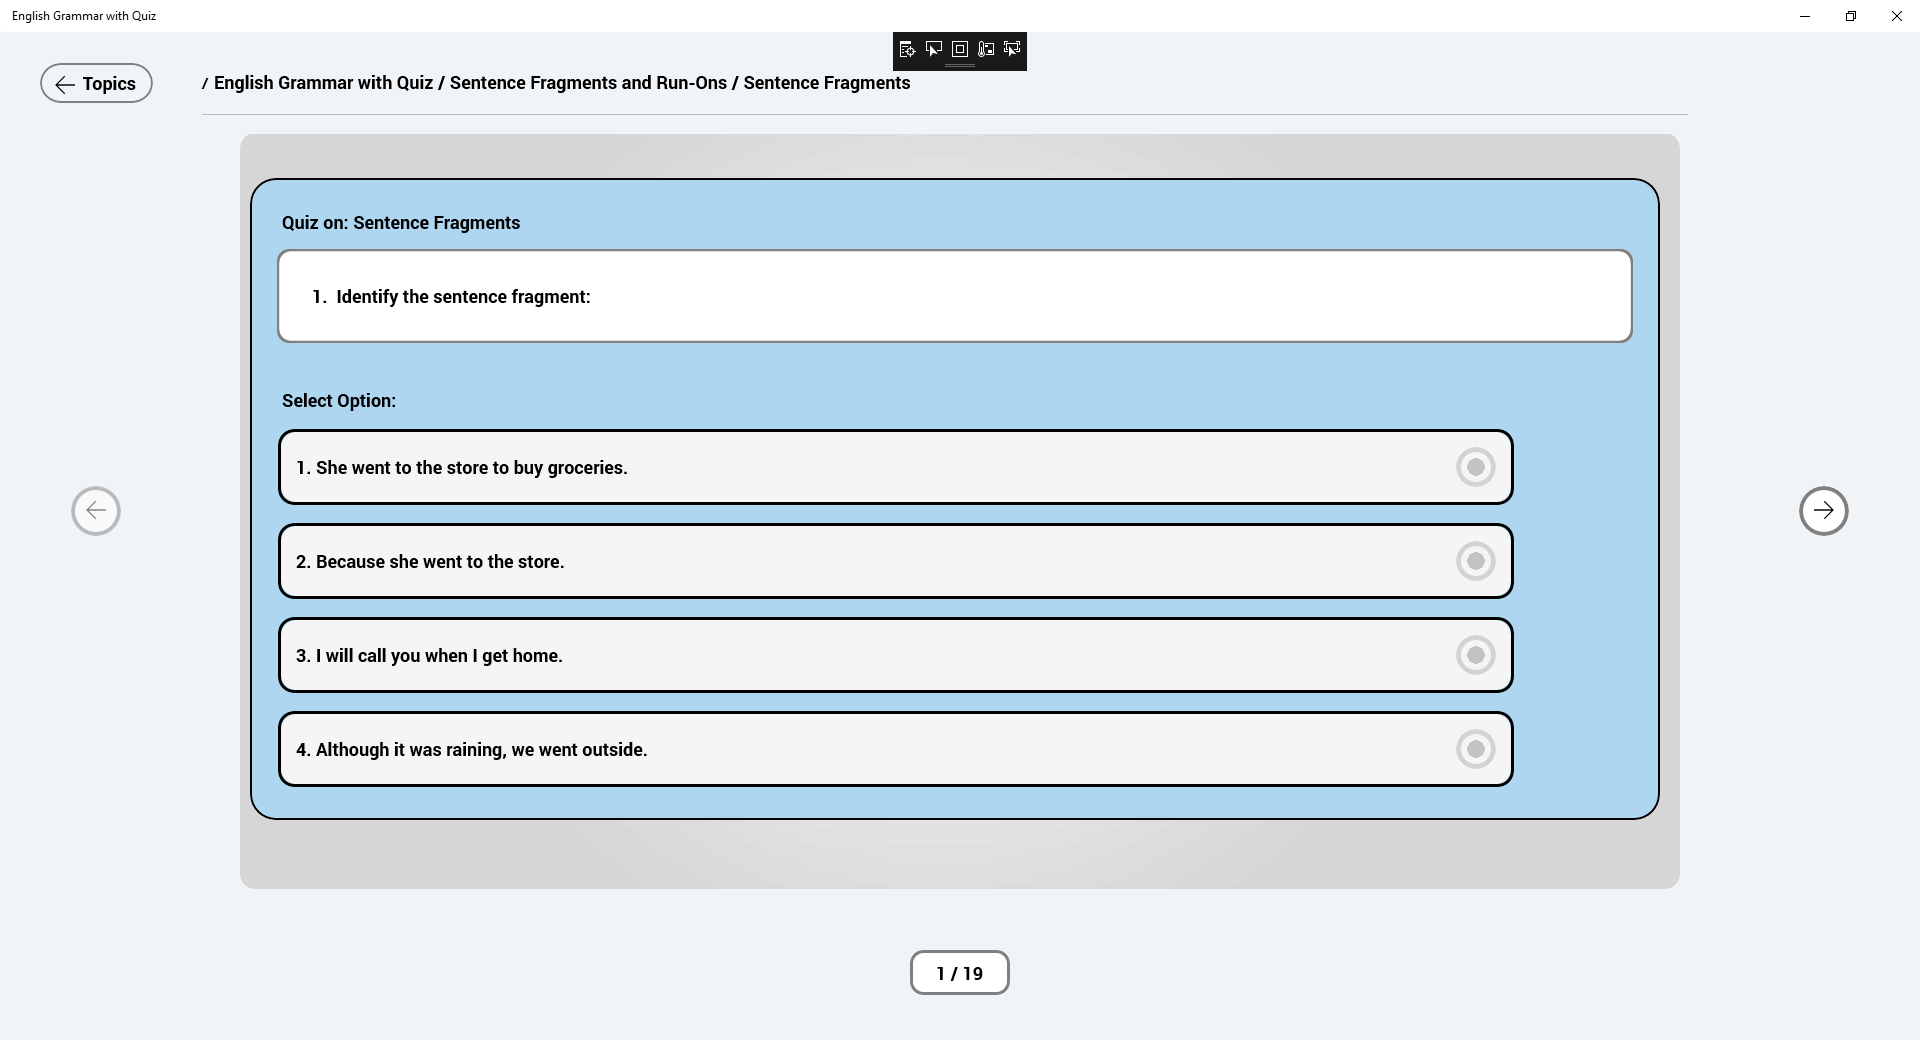This screenshot has height=1040, width=1920.
Task: Select radio for 'I will call you'
Action: click(1475, 655)
